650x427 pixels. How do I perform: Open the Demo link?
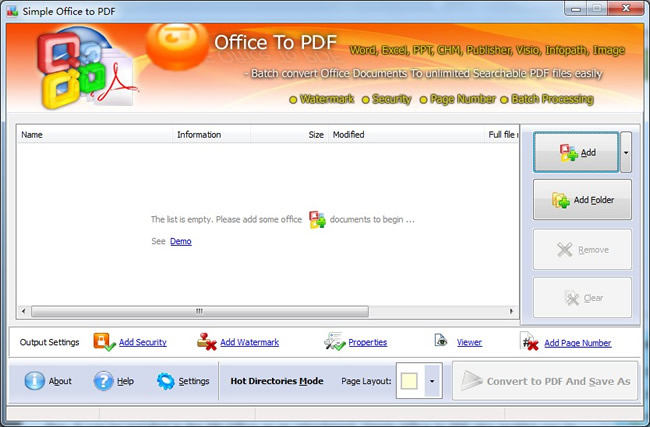[x=181, y=241]
